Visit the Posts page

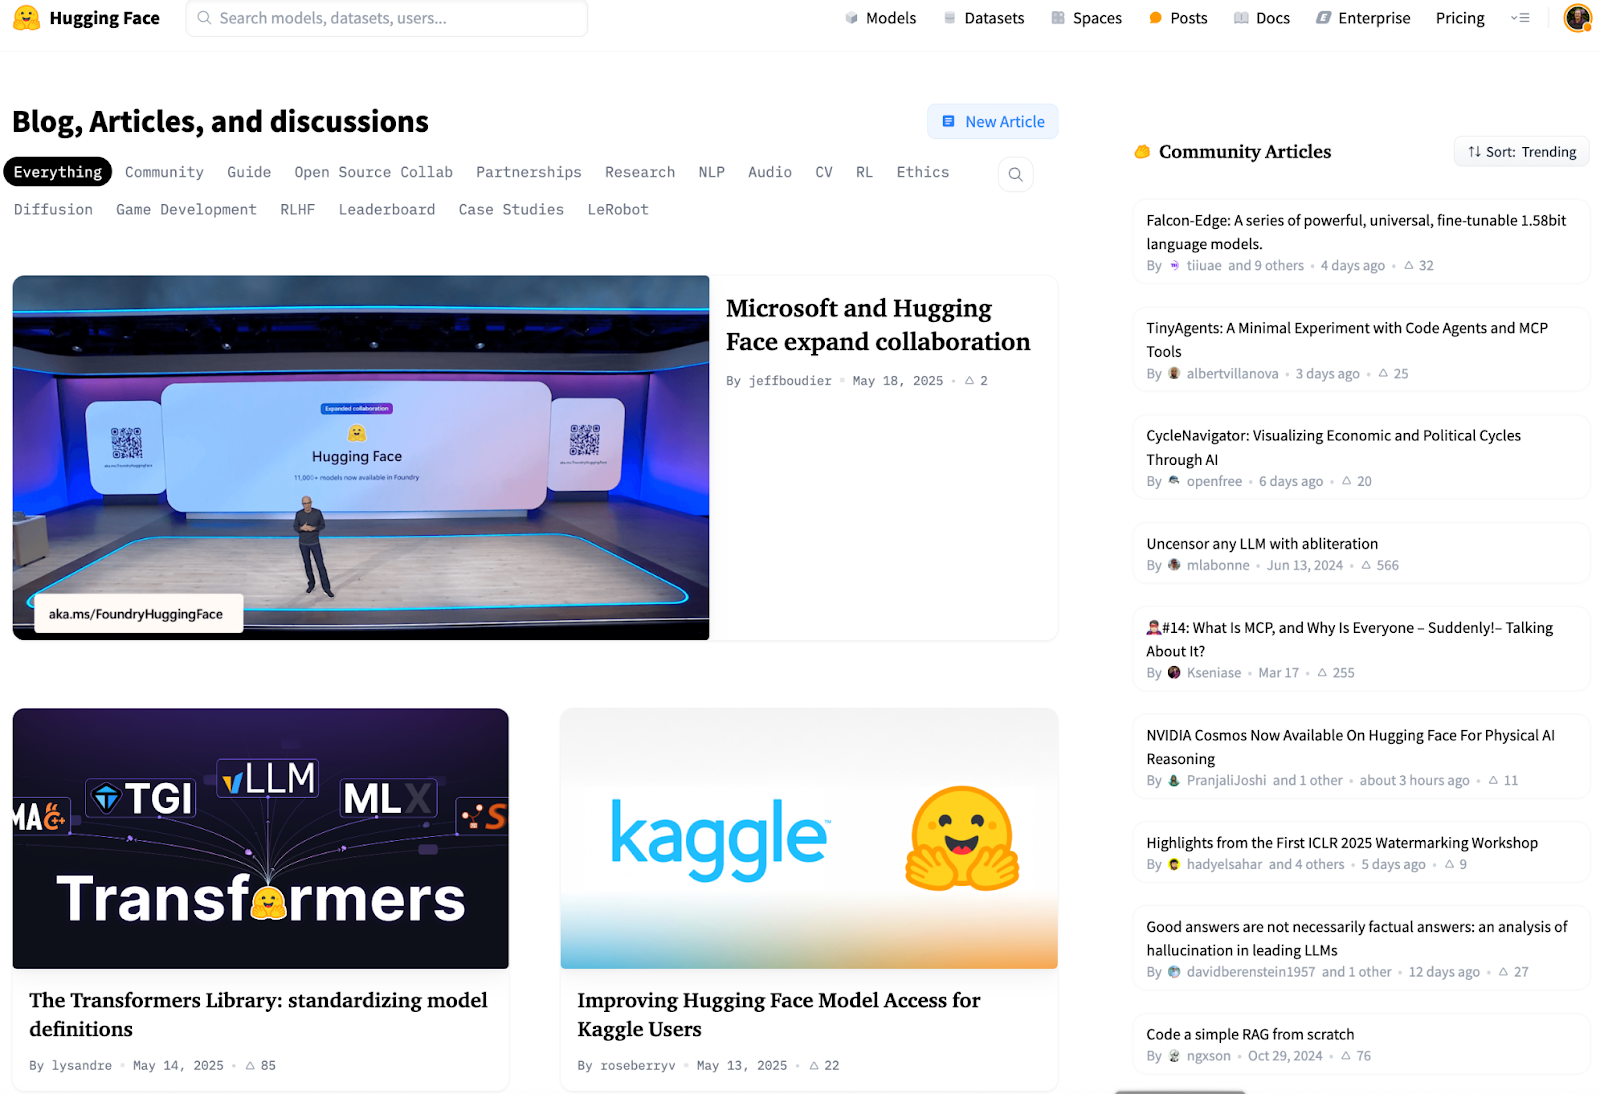1178,18
